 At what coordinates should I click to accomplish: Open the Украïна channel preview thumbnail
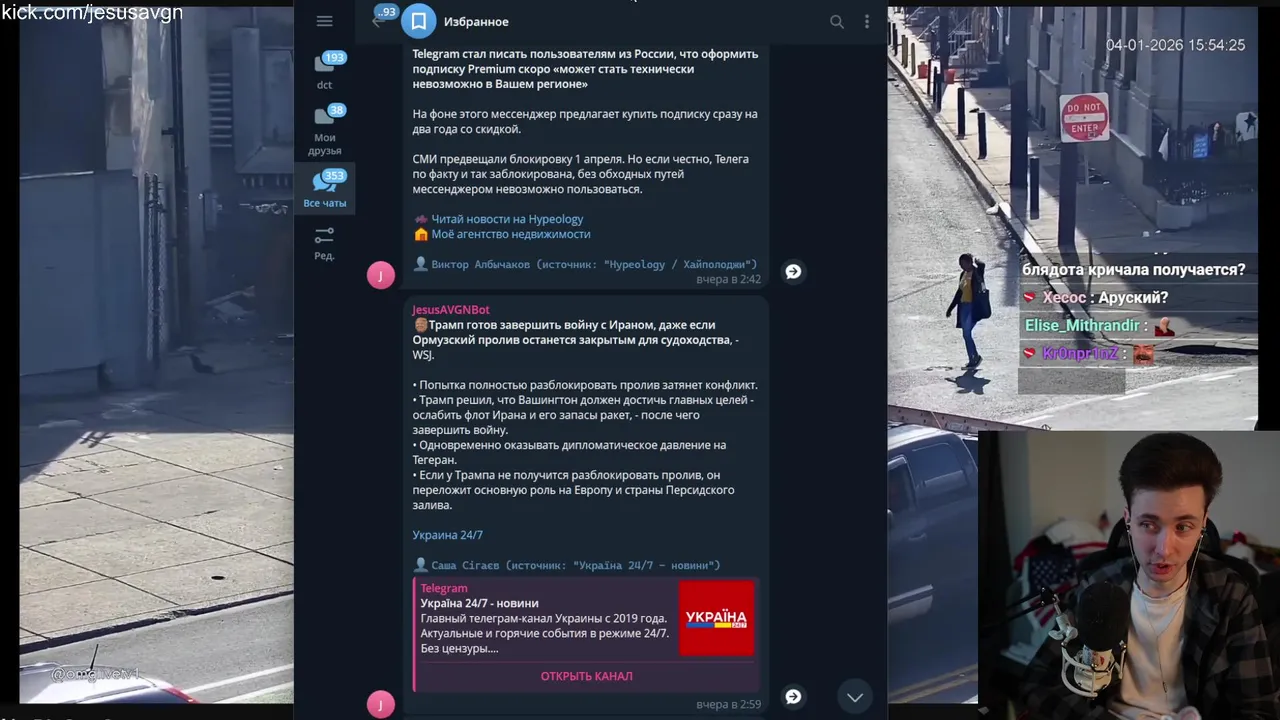point(717,618)
